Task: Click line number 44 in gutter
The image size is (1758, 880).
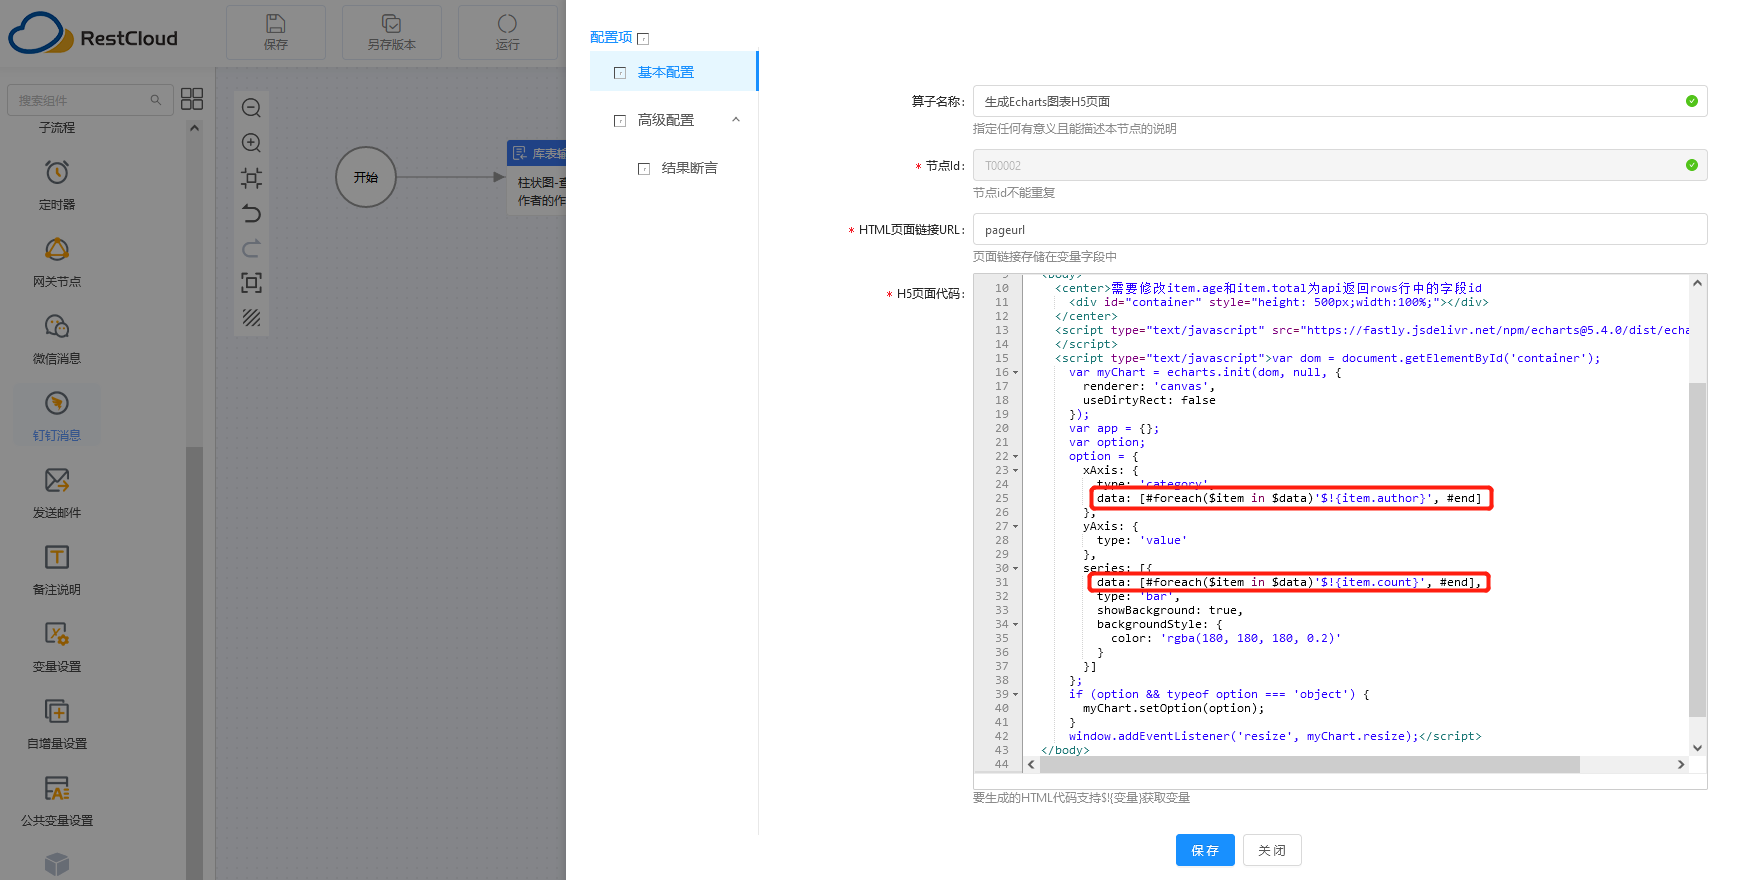Action: tap(1002, 764)
